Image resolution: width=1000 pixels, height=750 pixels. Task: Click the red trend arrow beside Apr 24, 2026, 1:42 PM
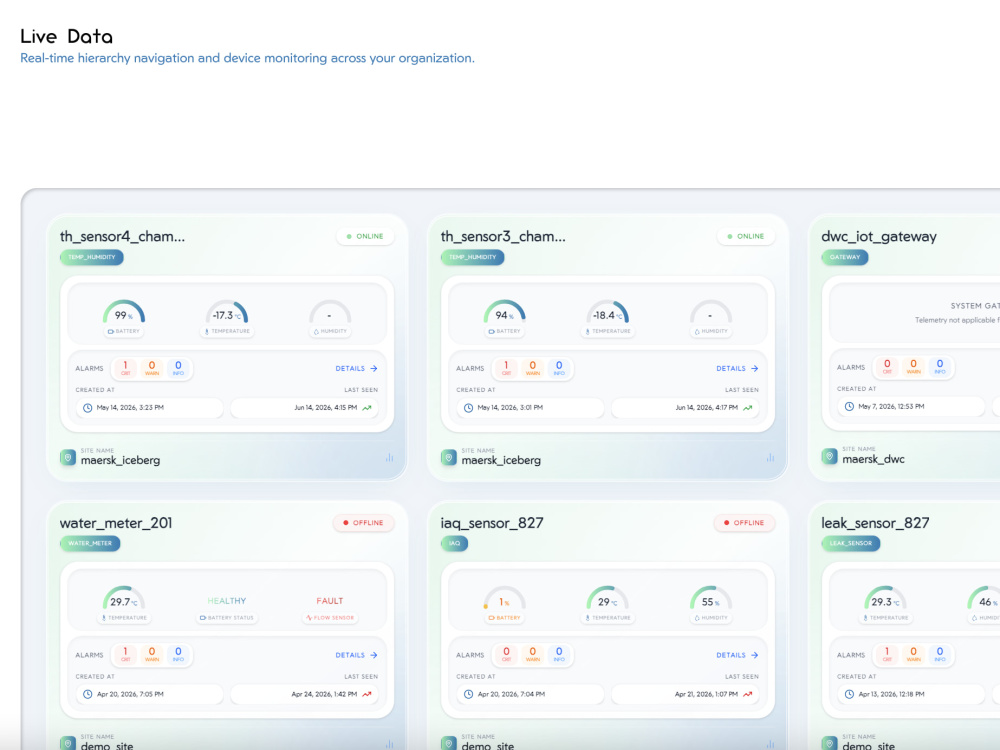coord(367,695)
